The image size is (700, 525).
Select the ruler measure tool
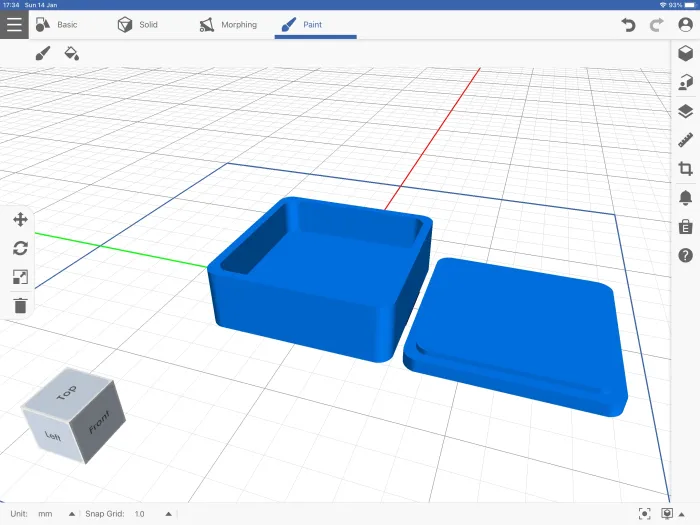685,141
